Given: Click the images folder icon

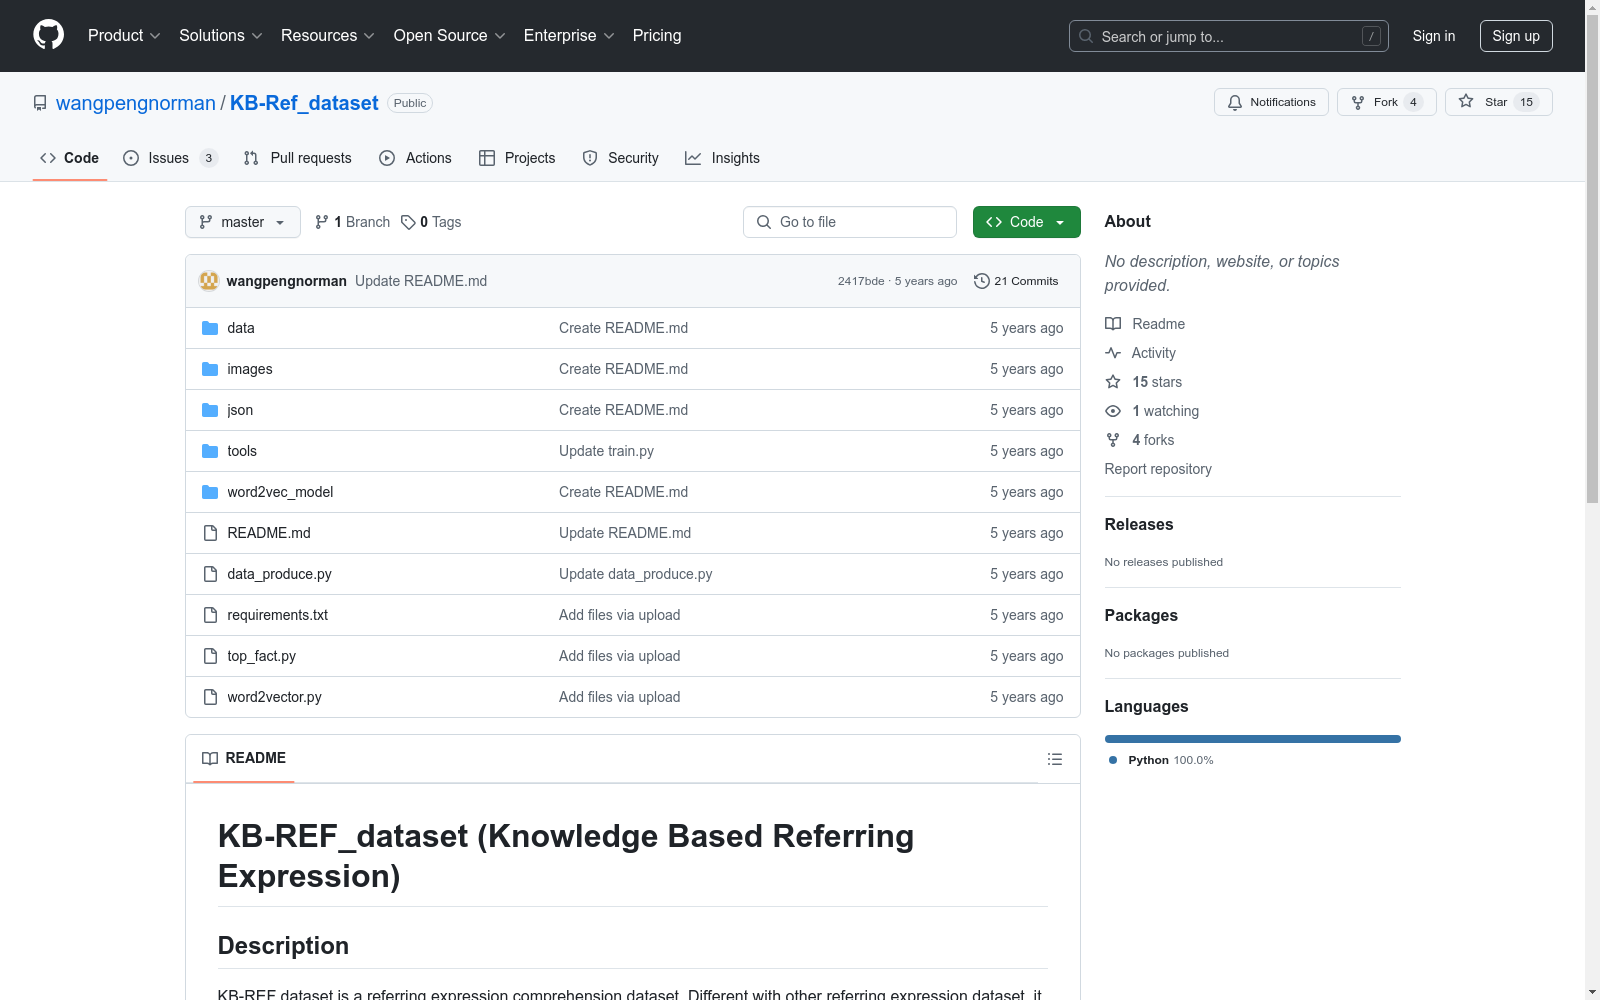Looking at the screenshot, I should (x=210, y=369).
